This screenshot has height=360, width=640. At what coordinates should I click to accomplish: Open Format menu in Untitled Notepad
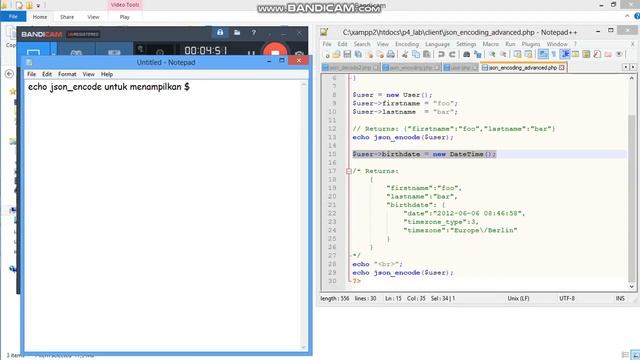click(x=67, y=74)
